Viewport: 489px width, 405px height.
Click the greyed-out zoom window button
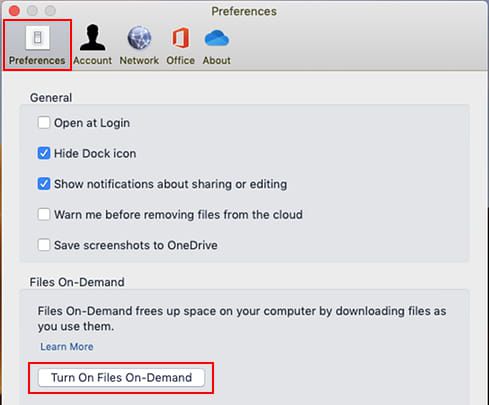tap(50, 11)
